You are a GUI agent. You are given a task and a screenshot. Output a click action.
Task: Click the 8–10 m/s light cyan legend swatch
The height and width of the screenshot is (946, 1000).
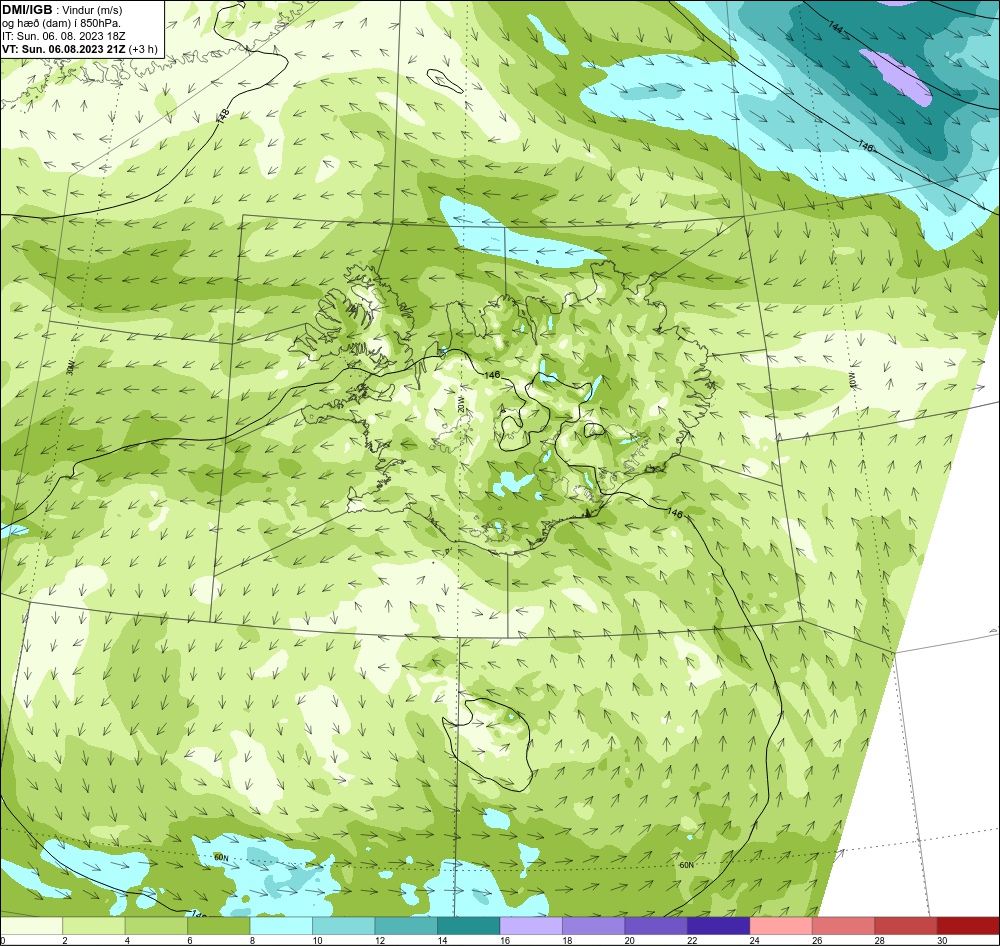[x=281, y=926]
